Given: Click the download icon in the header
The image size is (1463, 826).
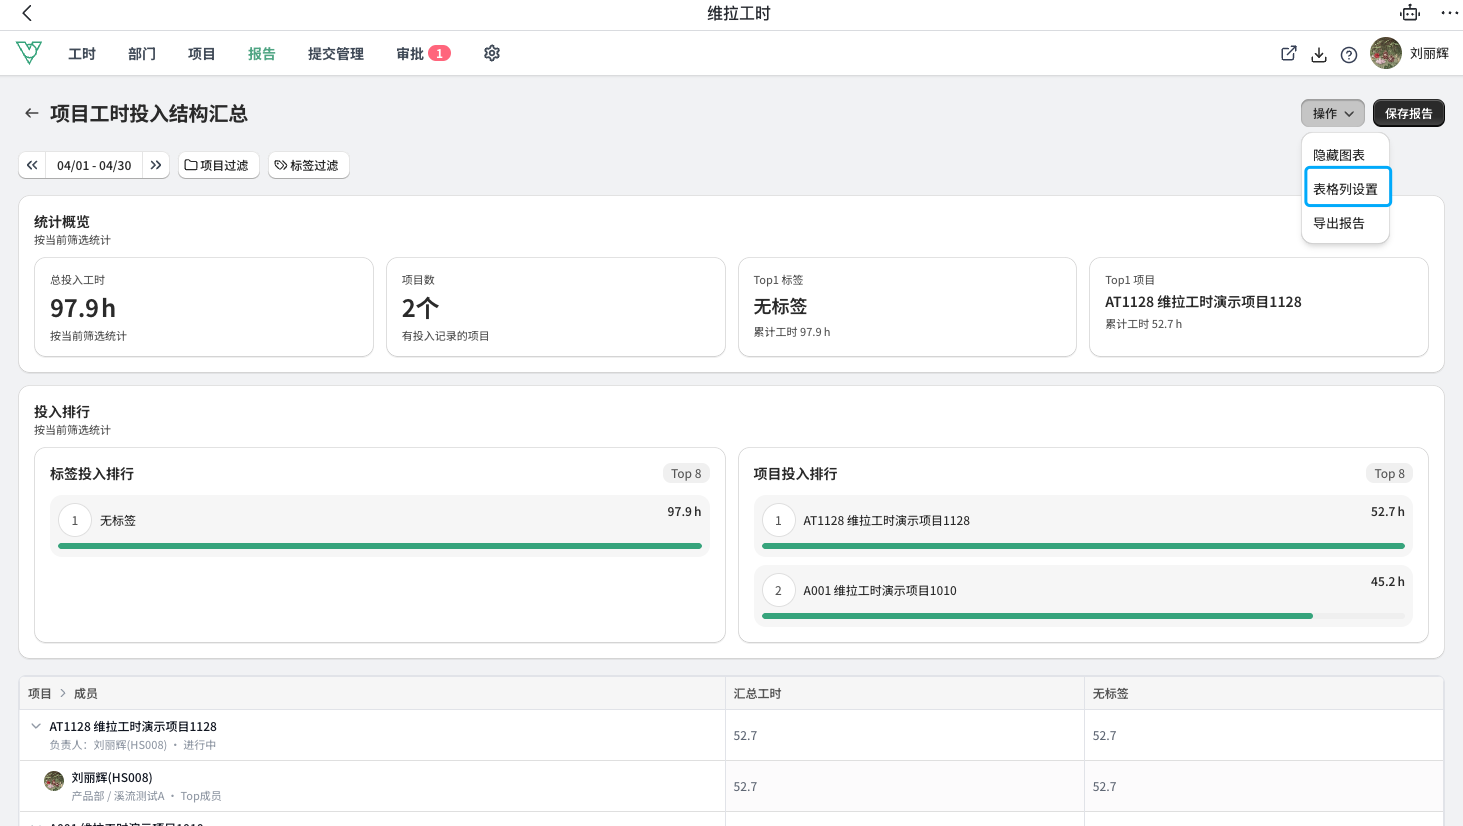Looking at the screenshot, I should click(1319, 54).
